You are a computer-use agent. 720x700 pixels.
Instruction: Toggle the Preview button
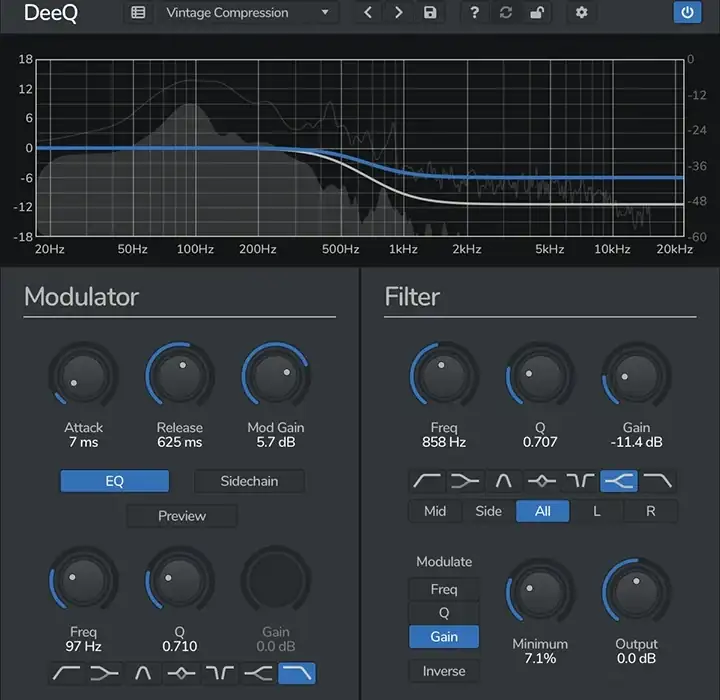pyautogui.click(x=182, y=516)
